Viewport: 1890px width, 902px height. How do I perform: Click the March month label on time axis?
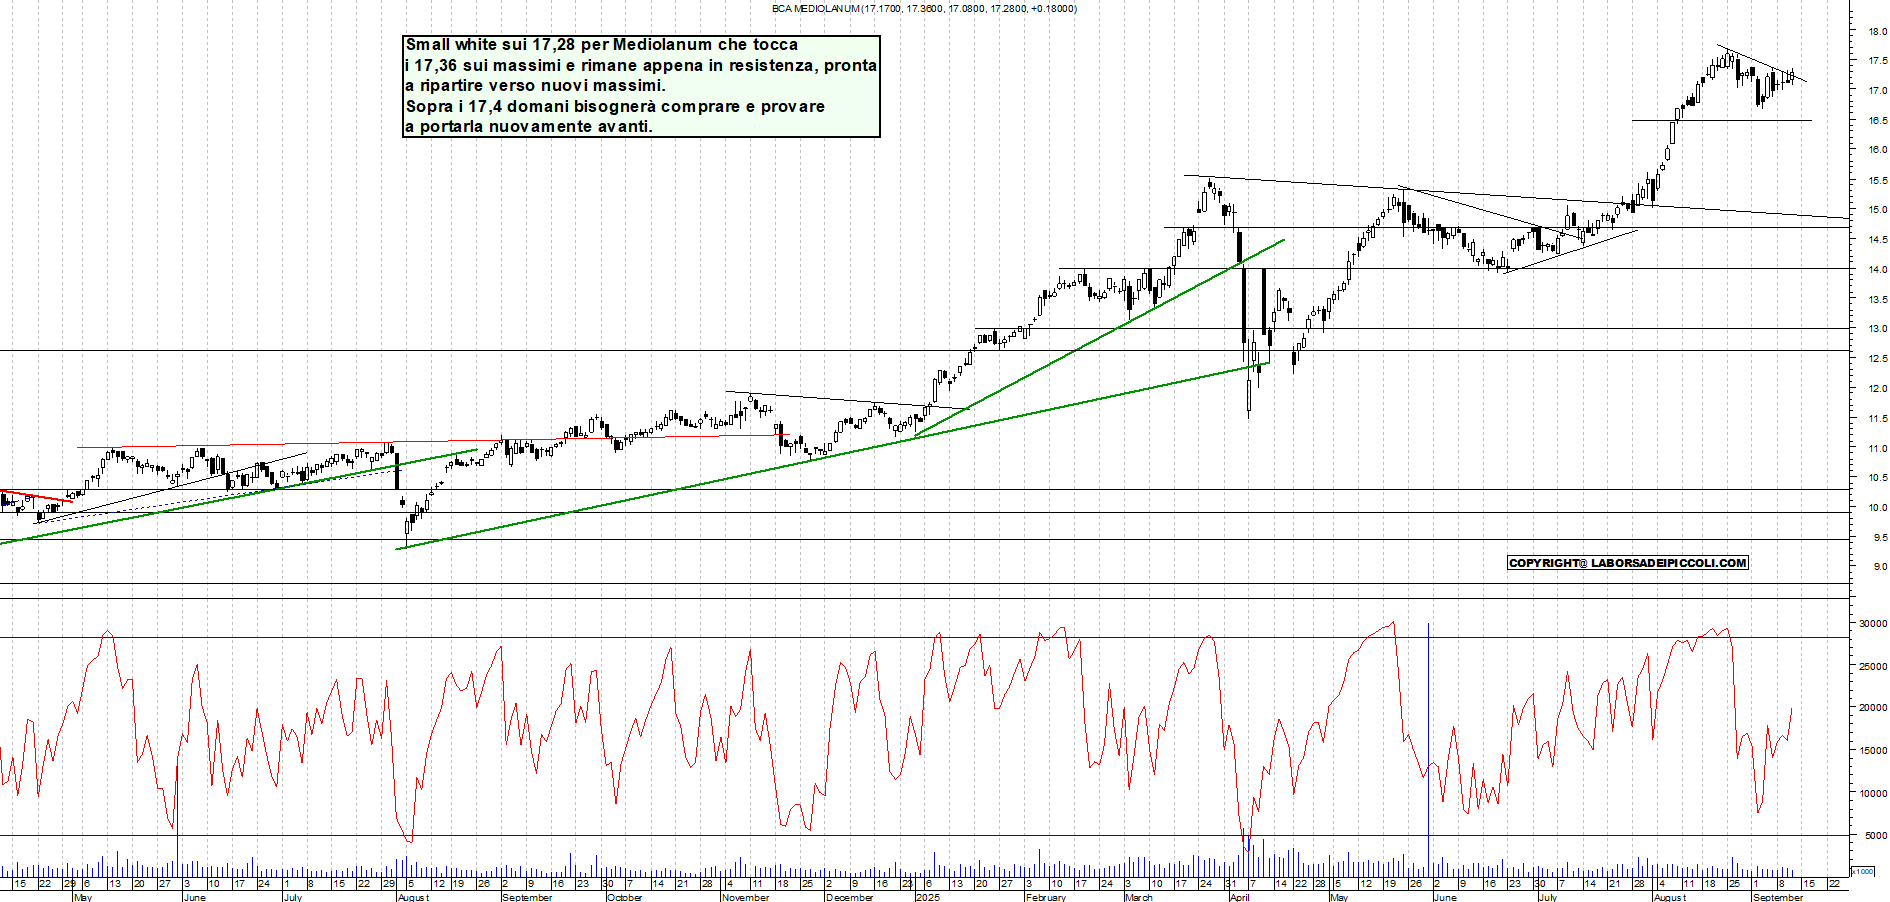[1139, 897]
